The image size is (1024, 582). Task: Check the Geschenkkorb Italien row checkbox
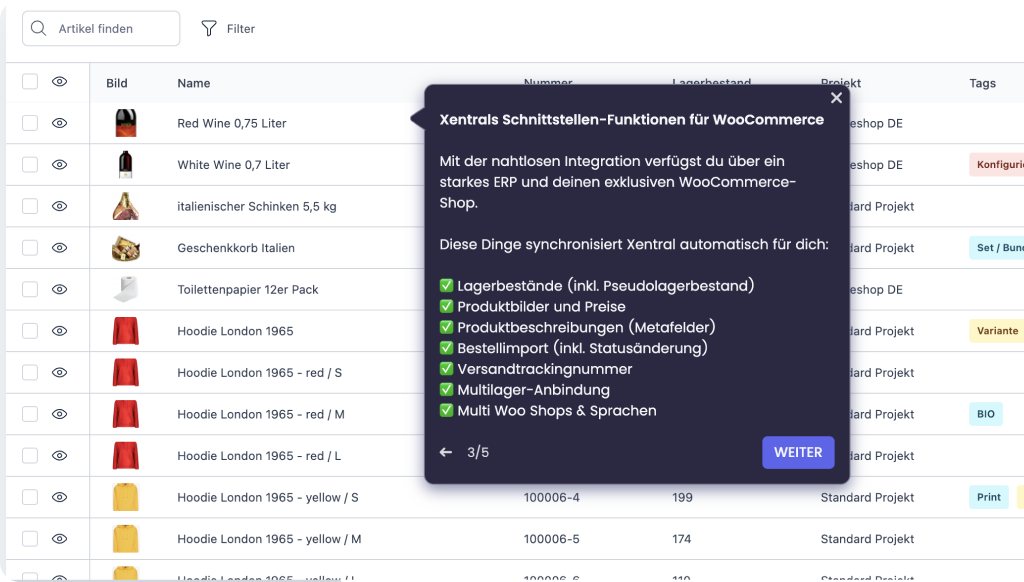tap(30, 248)
